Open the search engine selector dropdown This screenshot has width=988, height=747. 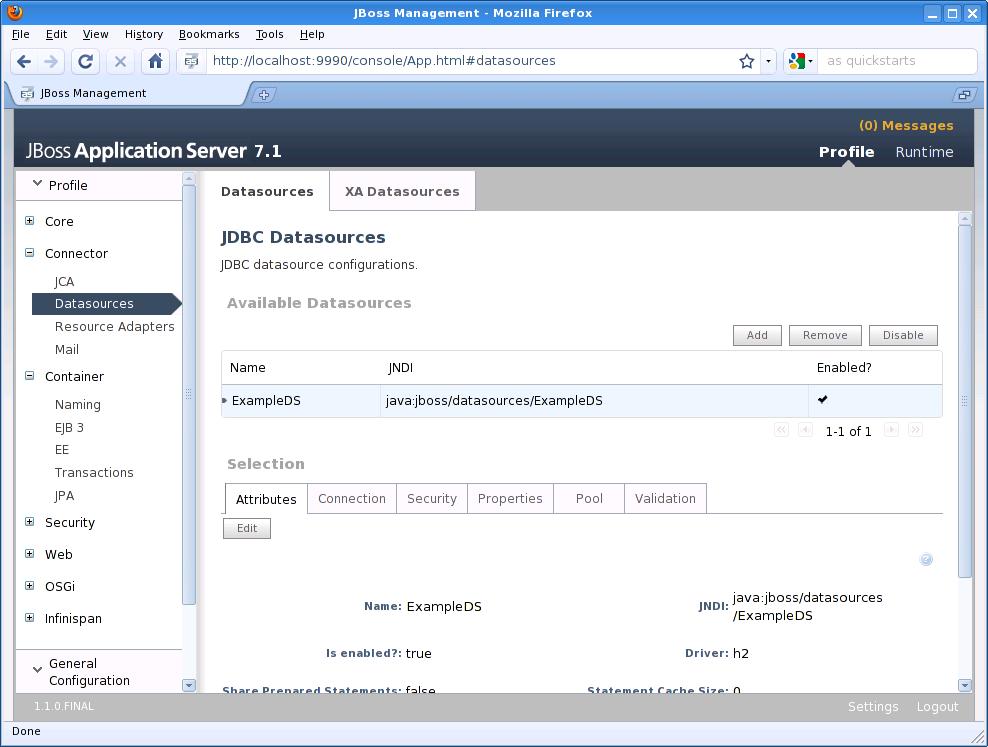801,61
